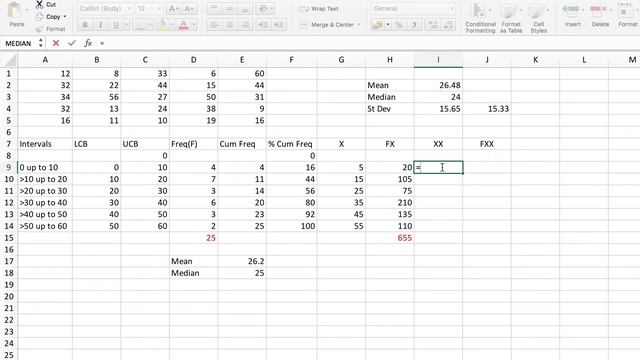The image size is (640, 360).
Task: Increase font size with the larger A button
Action: click(173, 9)
